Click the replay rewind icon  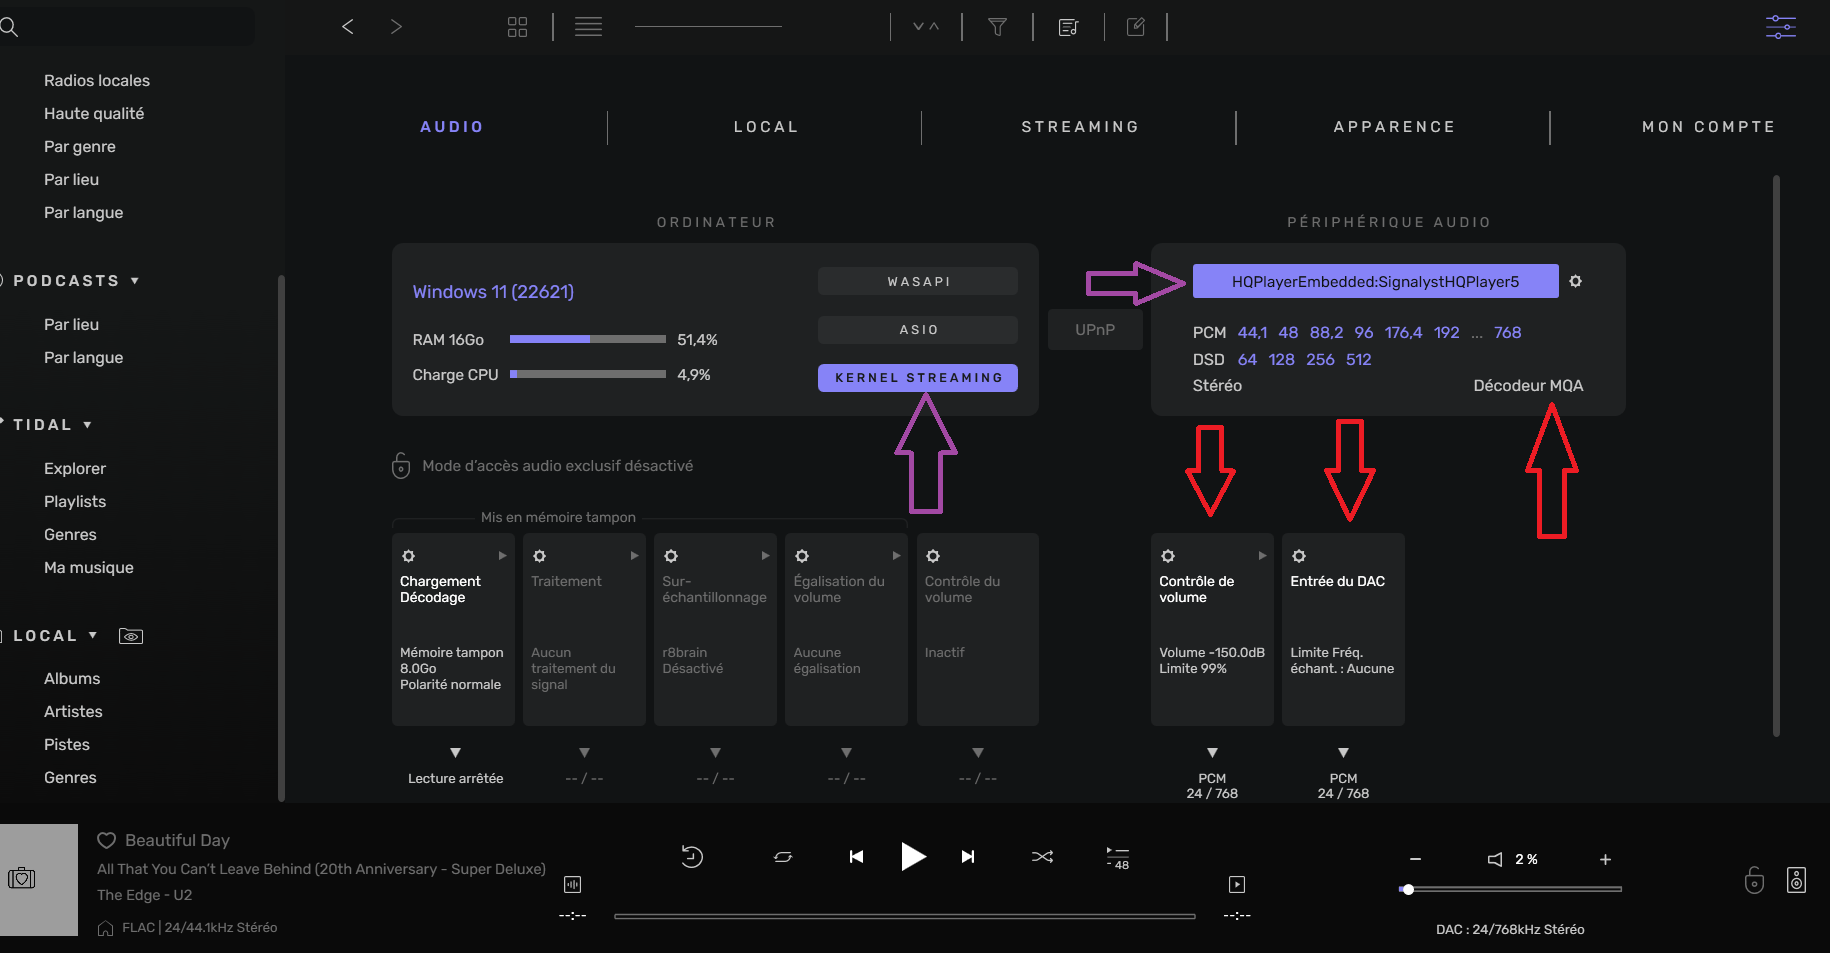[x=692, y=856]
